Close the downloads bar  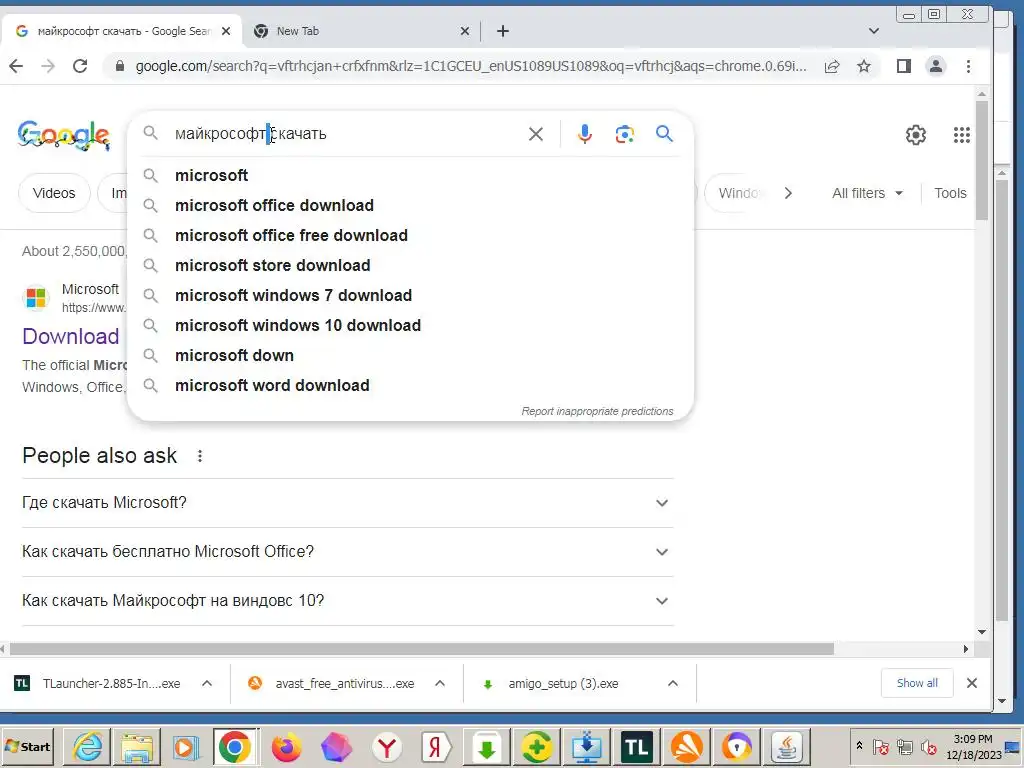(x=972, y=683)
